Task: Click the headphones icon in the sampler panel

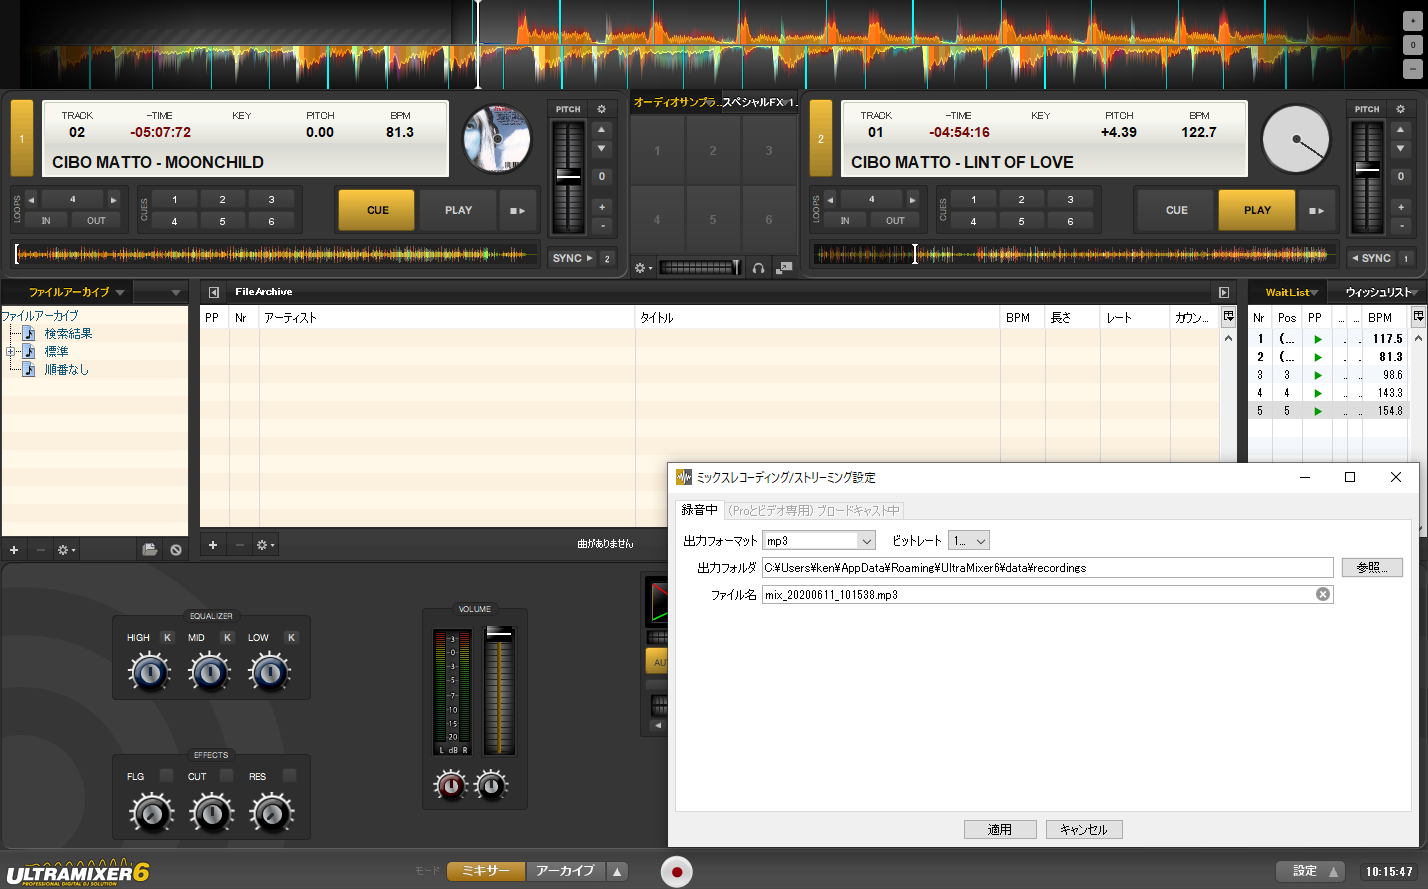Action: coord(758,268)
